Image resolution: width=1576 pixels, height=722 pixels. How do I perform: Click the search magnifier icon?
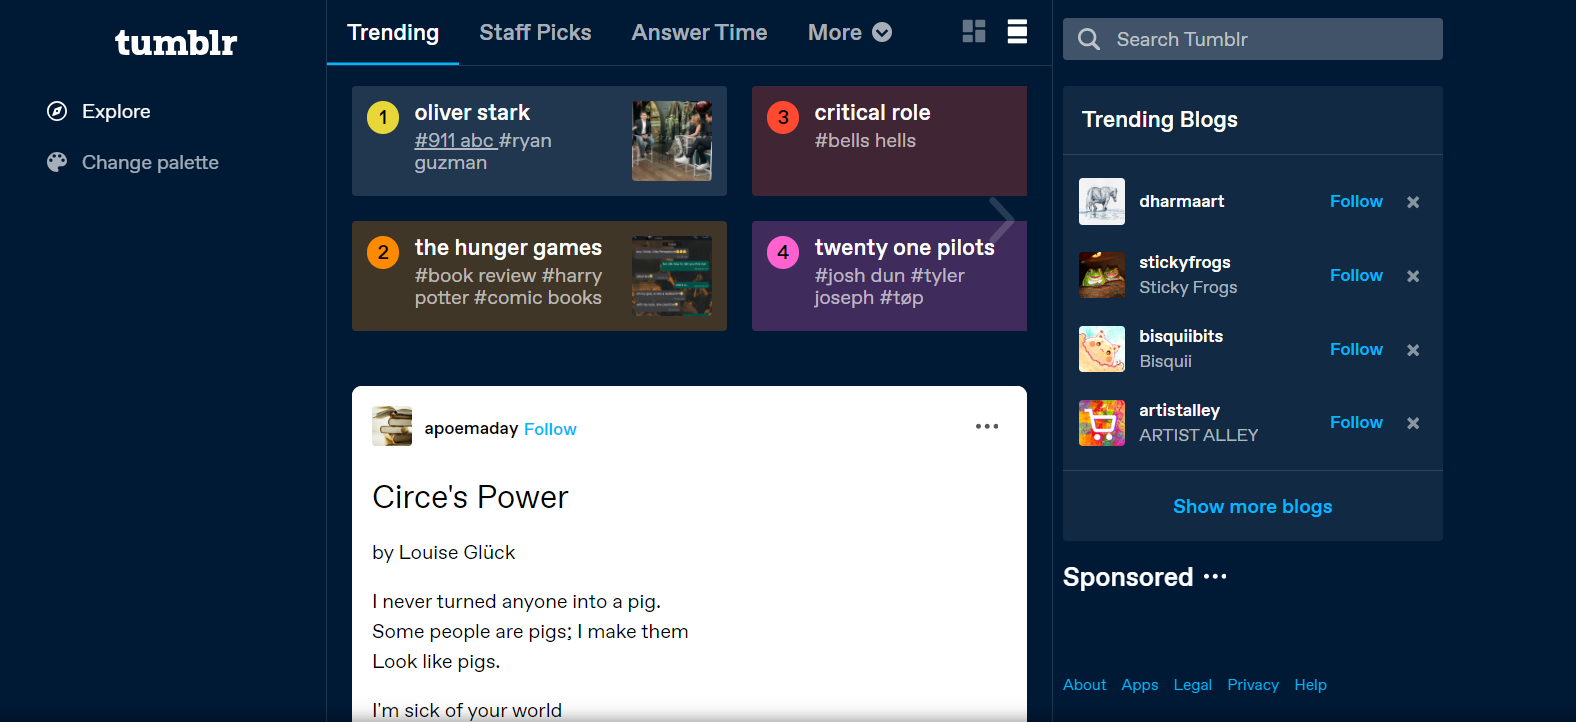[x=1089, y=39]
